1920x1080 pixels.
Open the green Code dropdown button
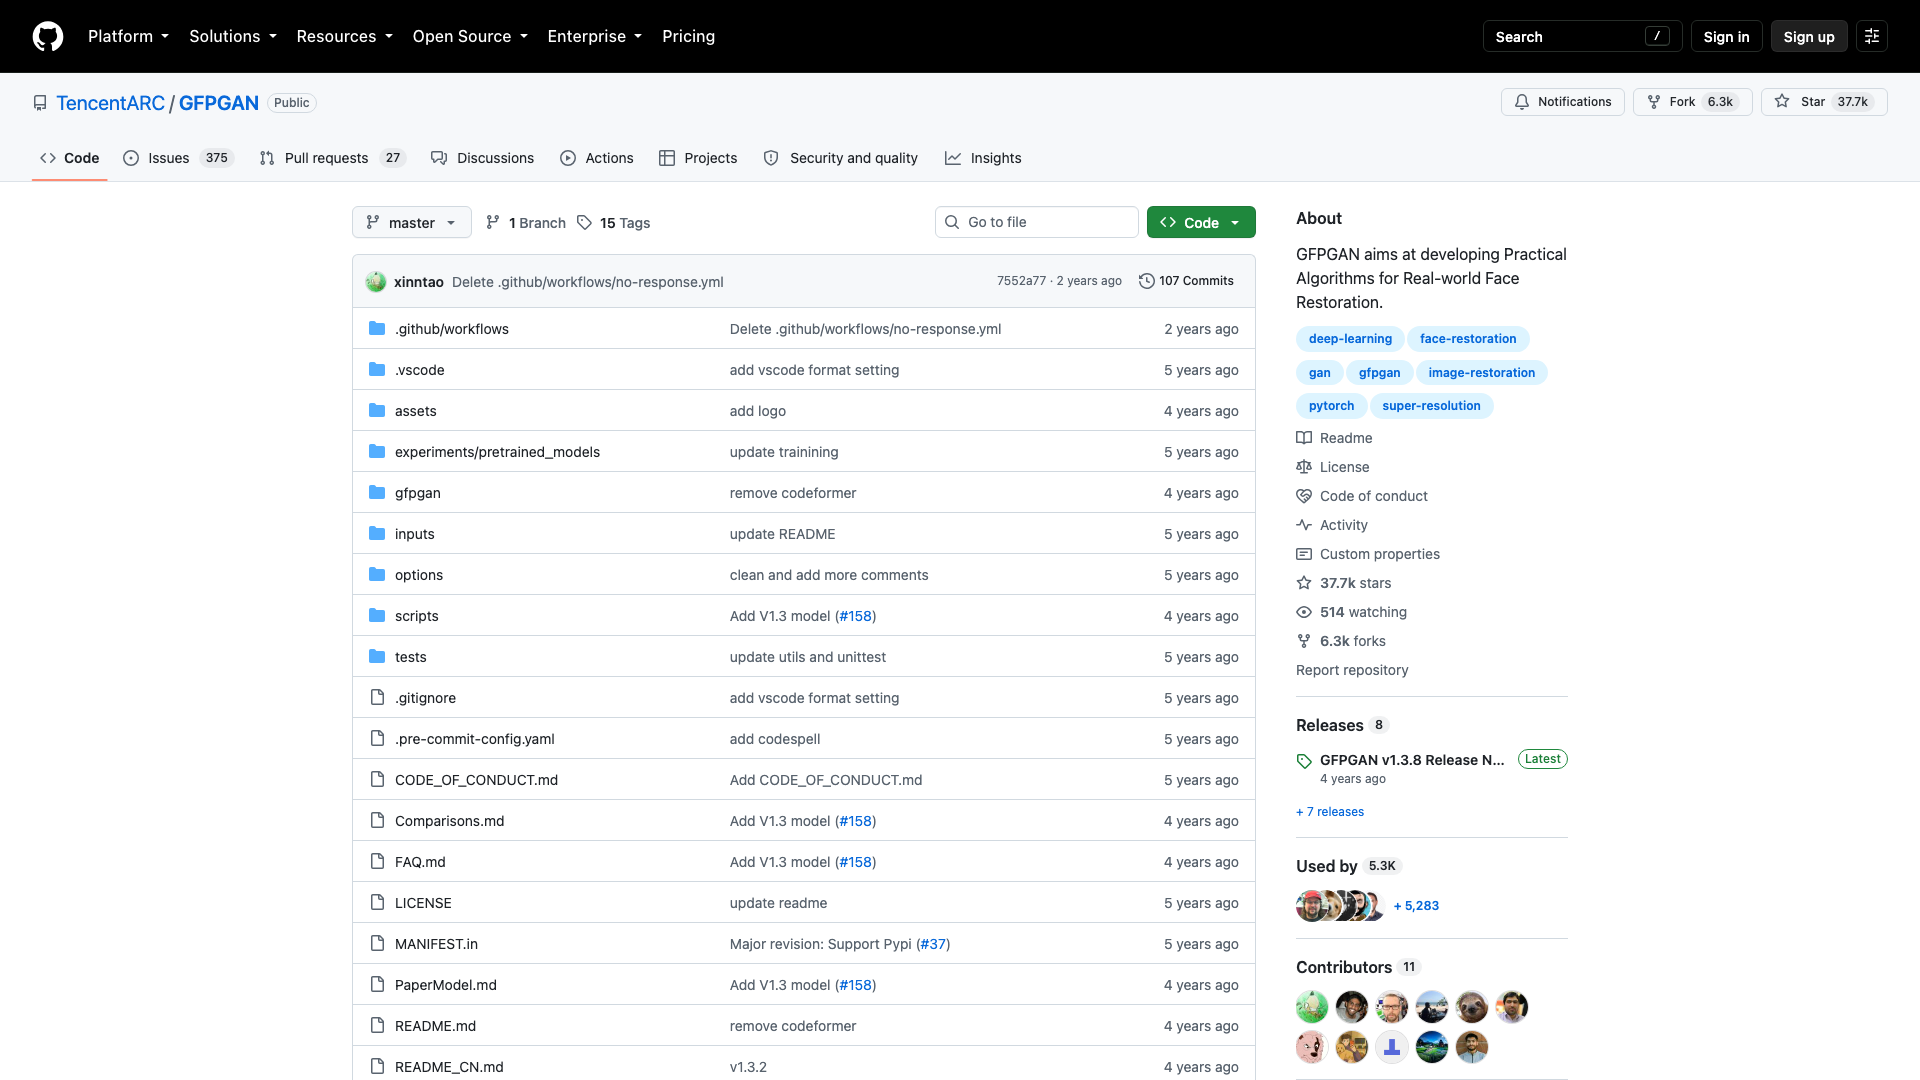(x=1201, y=223)
